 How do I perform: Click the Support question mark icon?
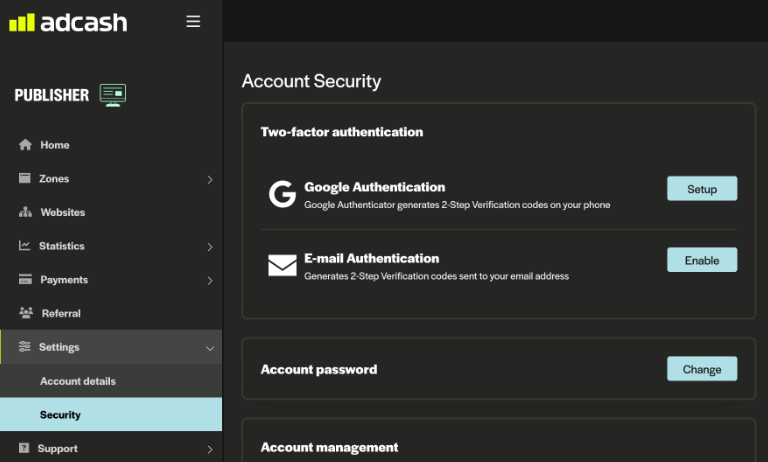click(x=25, y=449)
